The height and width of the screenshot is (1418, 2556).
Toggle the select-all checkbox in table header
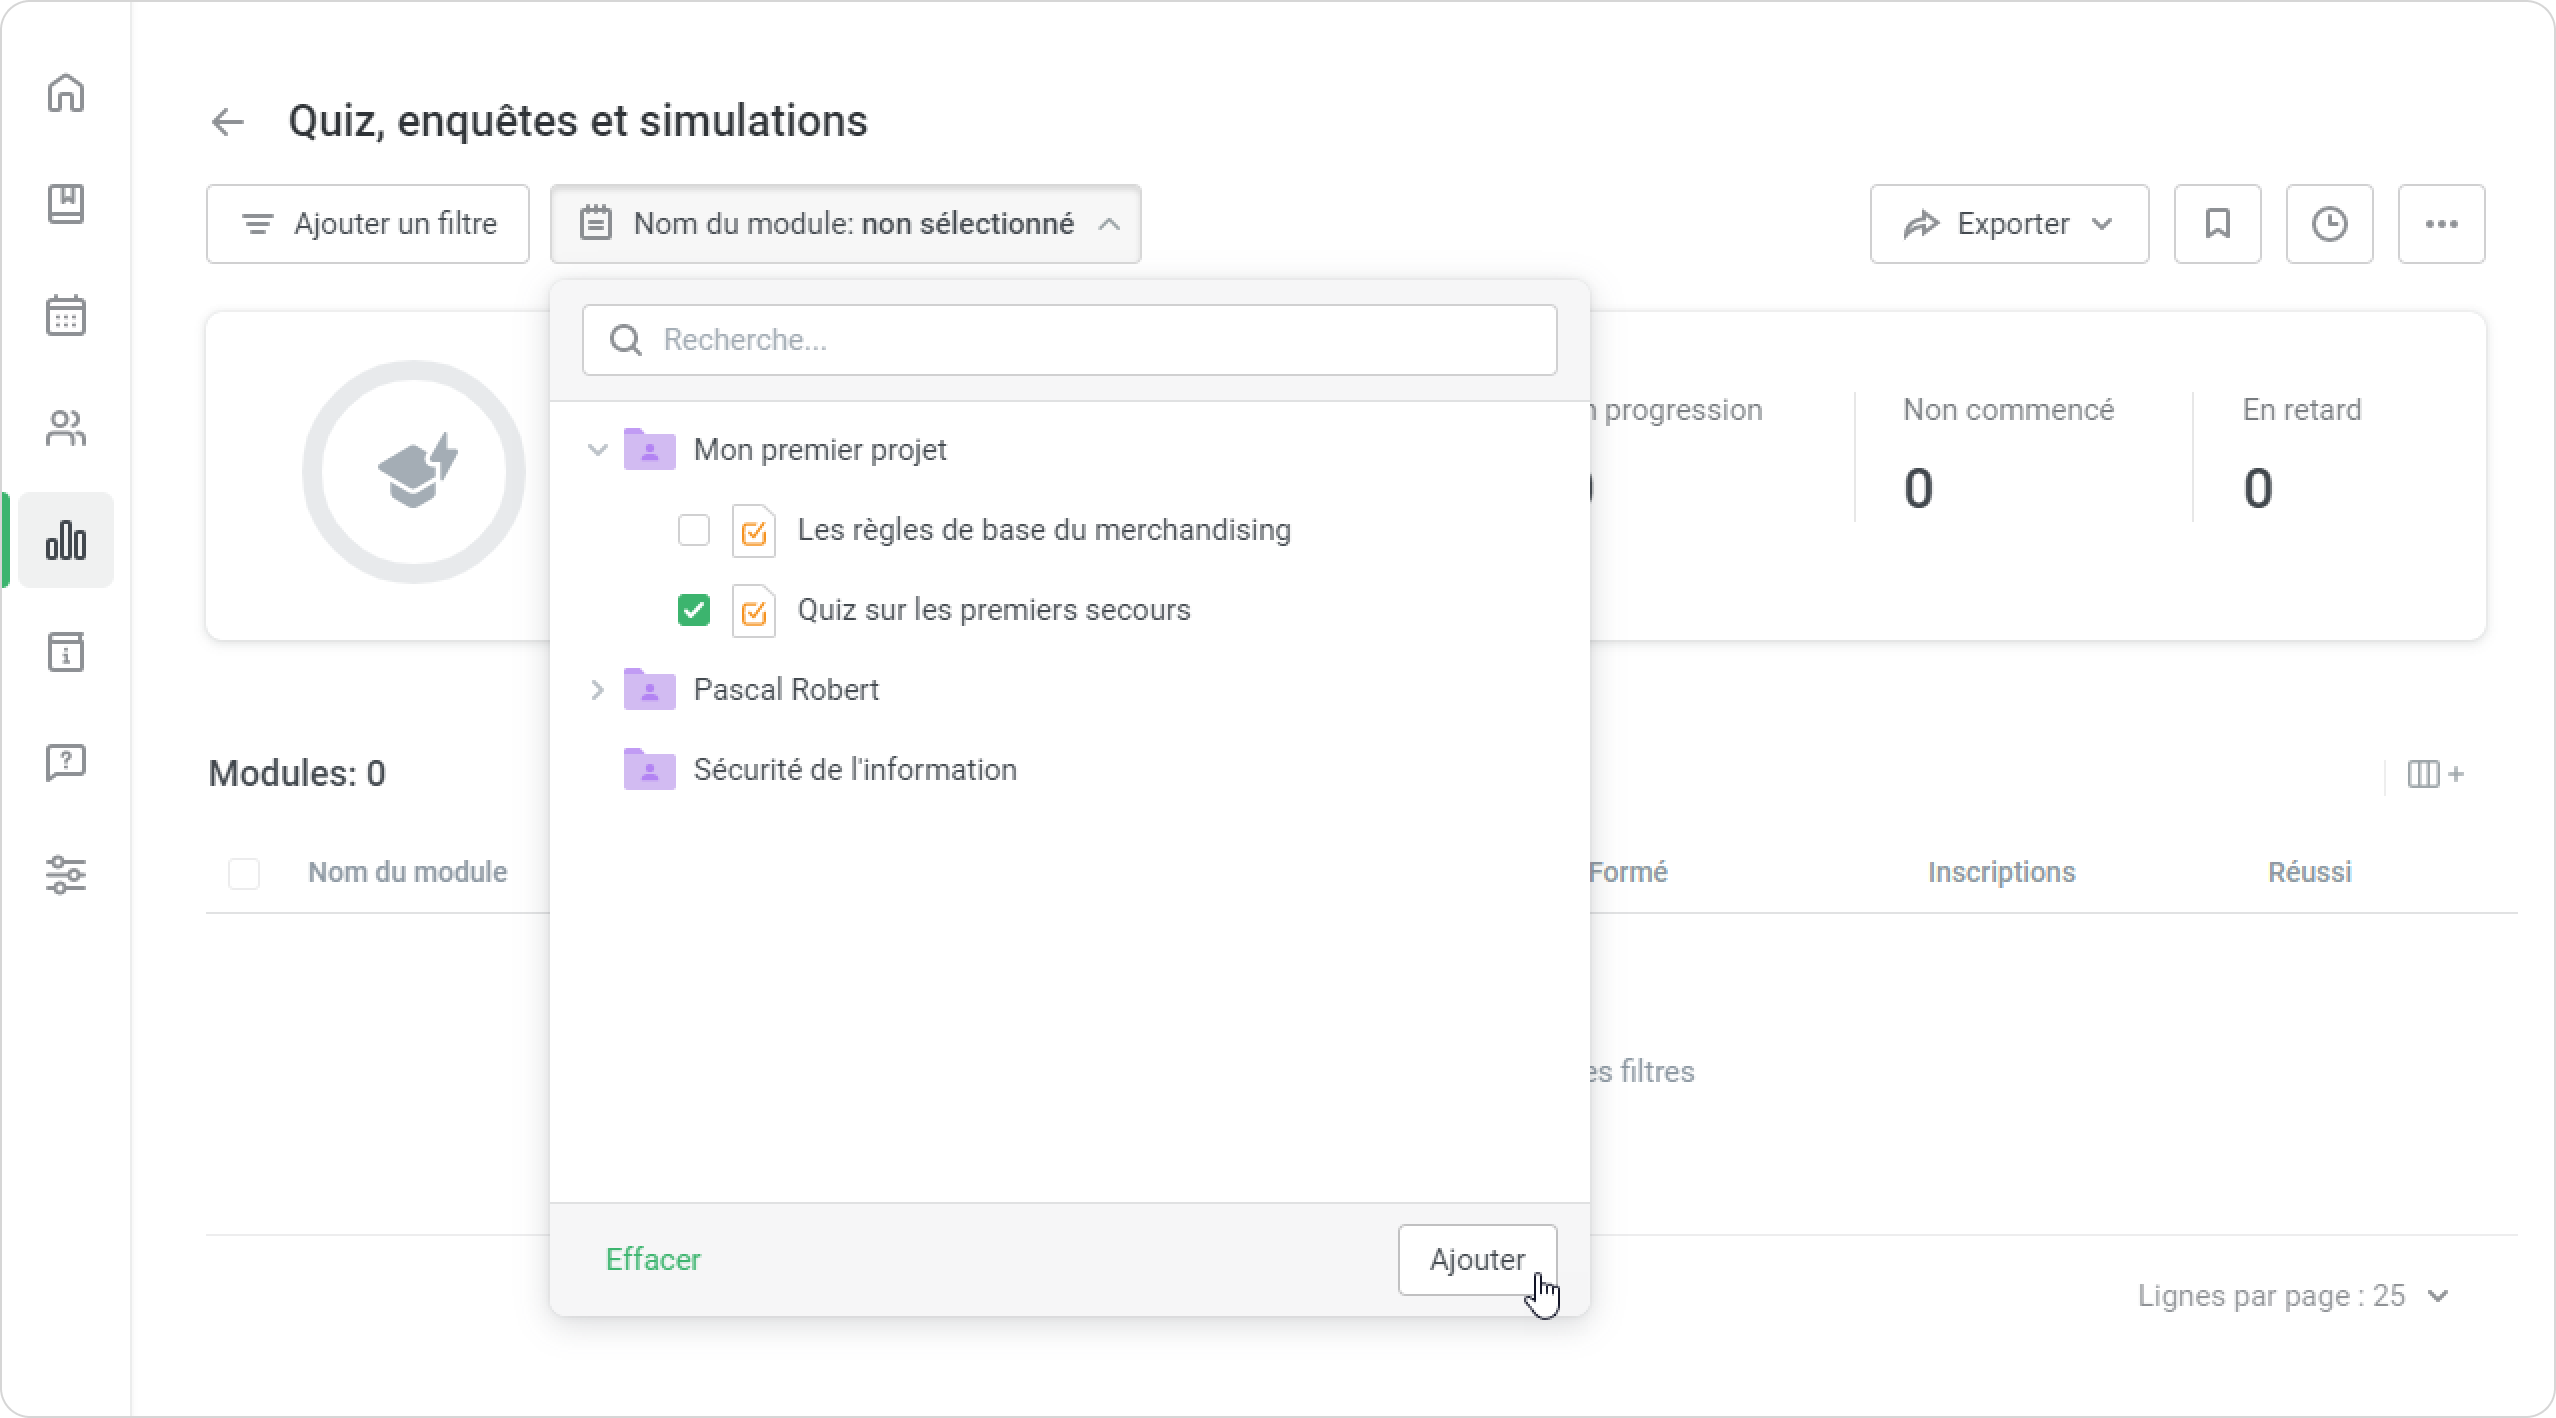click(x=244, y=873)
